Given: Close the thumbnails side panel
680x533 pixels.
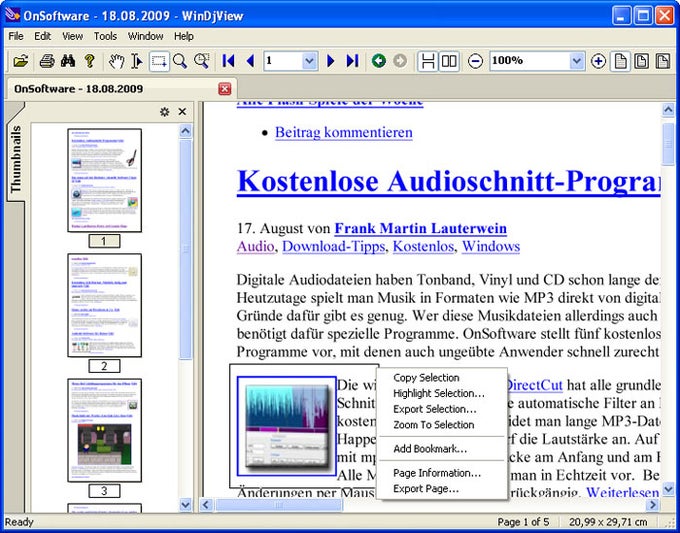Looking at the screenshot, I should point(182,112).
